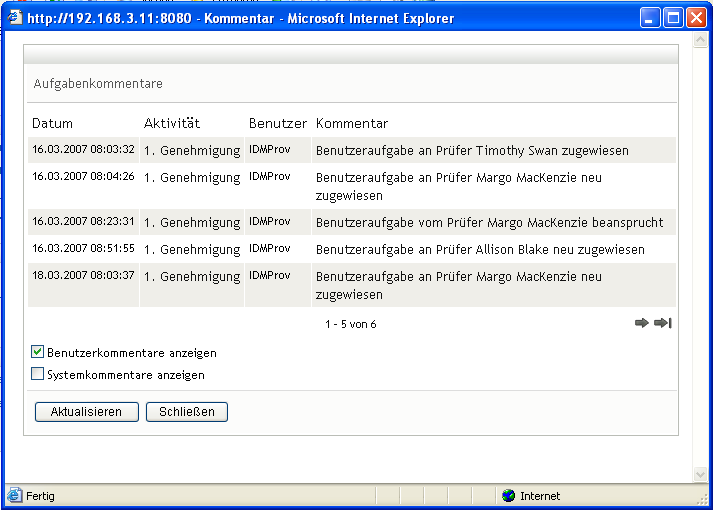Enable Systemkommentare anzeigen checkbox
Screen dimensions: 713x510
click(37, 374)
